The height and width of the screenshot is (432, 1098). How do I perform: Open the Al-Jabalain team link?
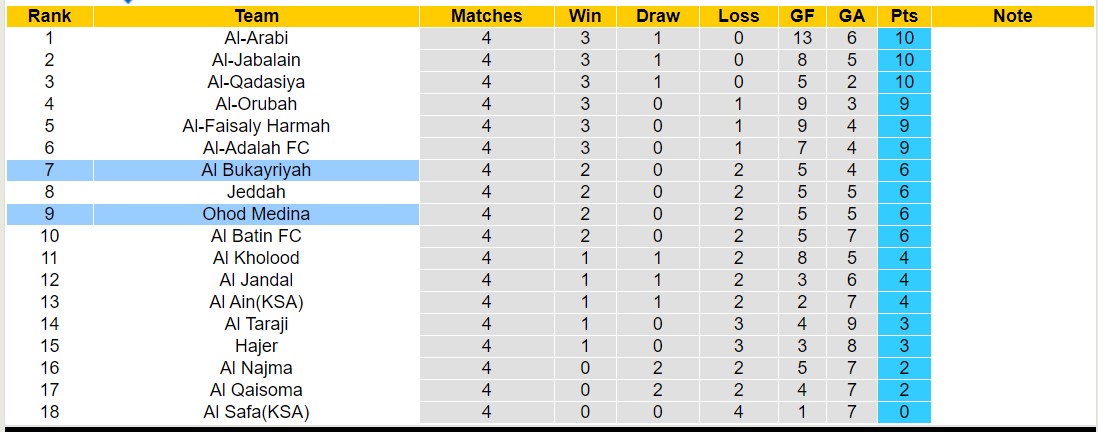pyautogui.click(x=256, y=60)
